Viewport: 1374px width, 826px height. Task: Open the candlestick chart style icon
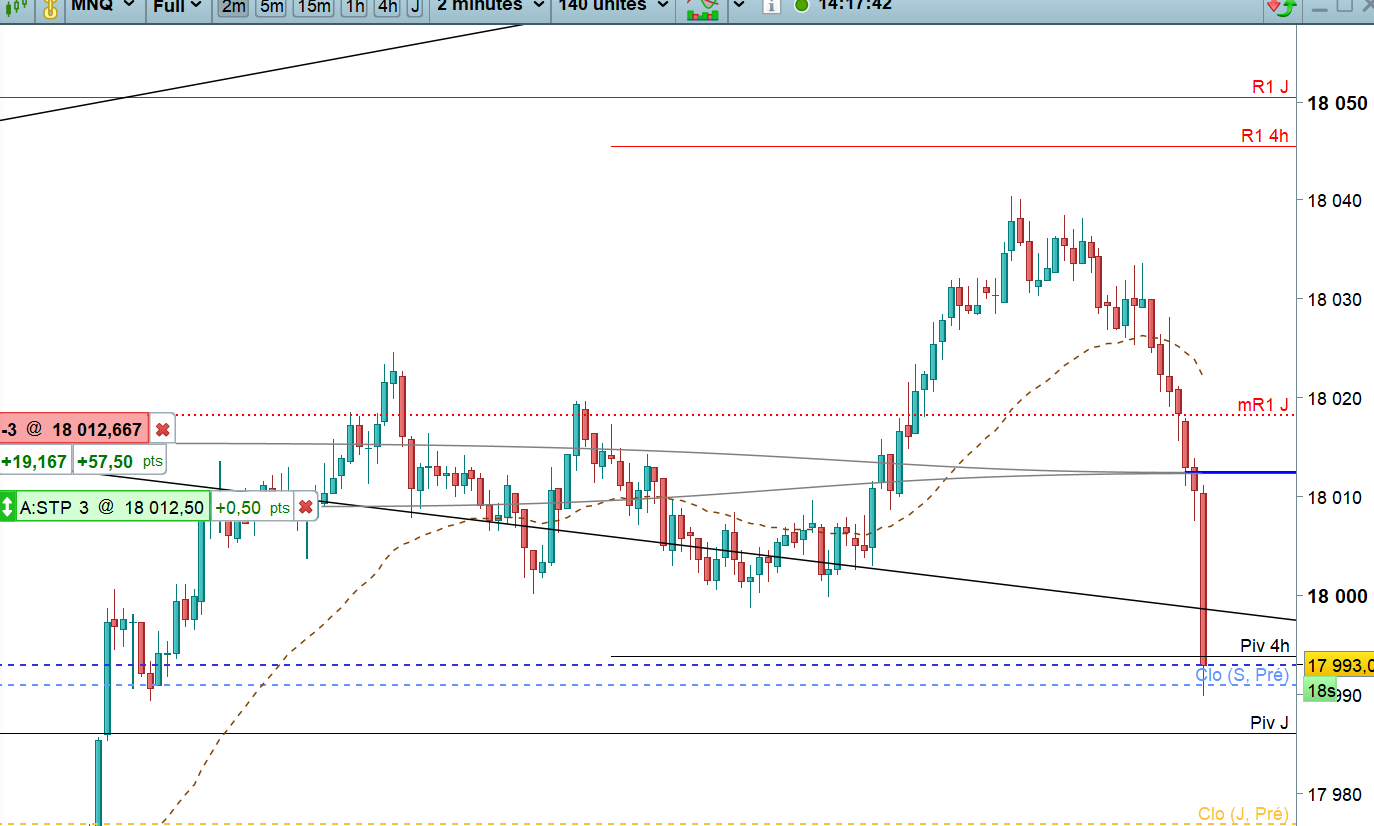point(15,6)
